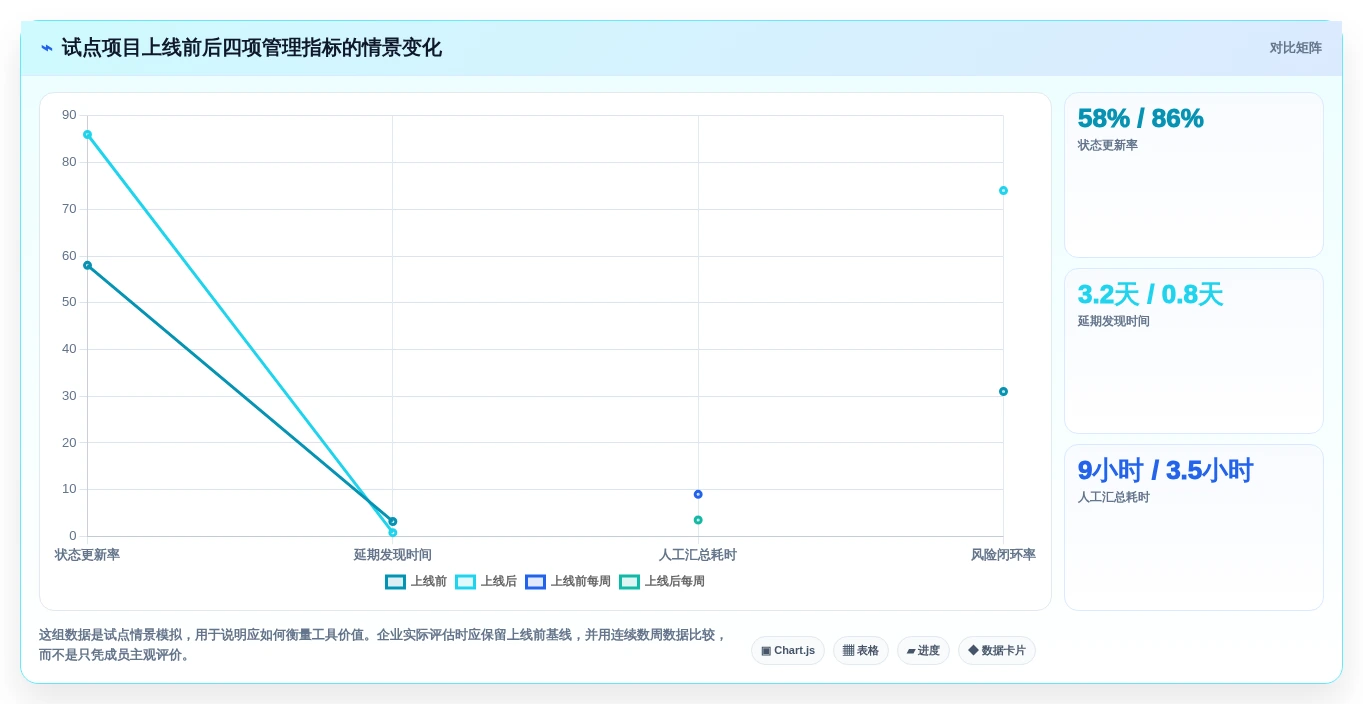Select the 上线前 延期发现时间 point at 3.2
Viewport: 1363px width, 704px height.
point(393,521)
